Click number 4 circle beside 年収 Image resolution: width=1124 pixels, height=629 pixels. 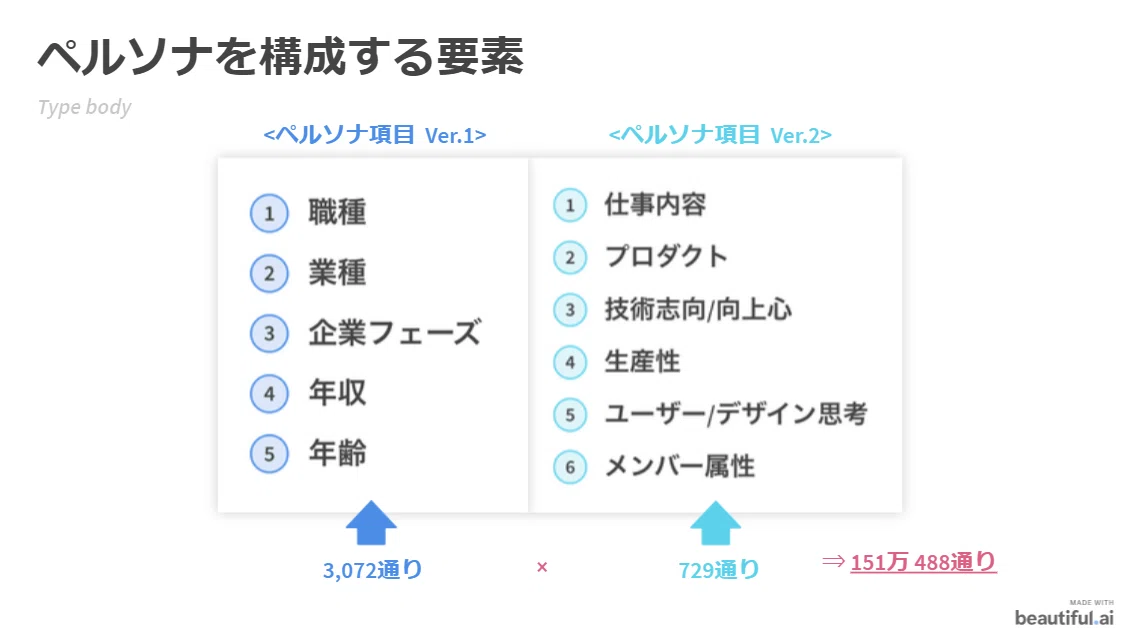pyautogui.click(x=269, y=394)
